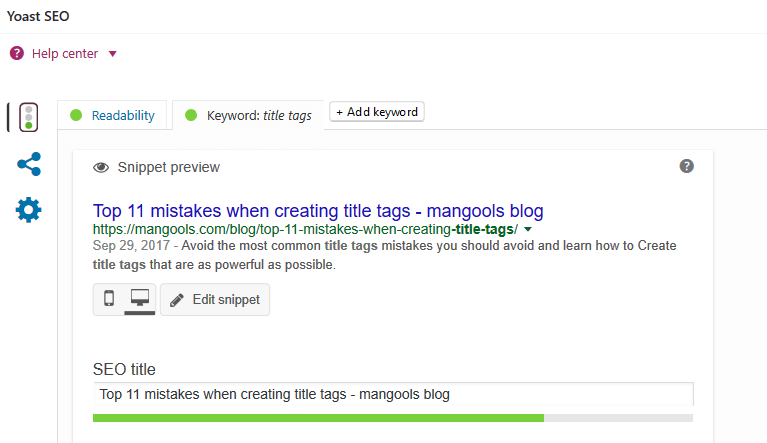Expand the Help center dropdown arrow
The height and width of the screenshot is (443, 767).
[112, 54]
